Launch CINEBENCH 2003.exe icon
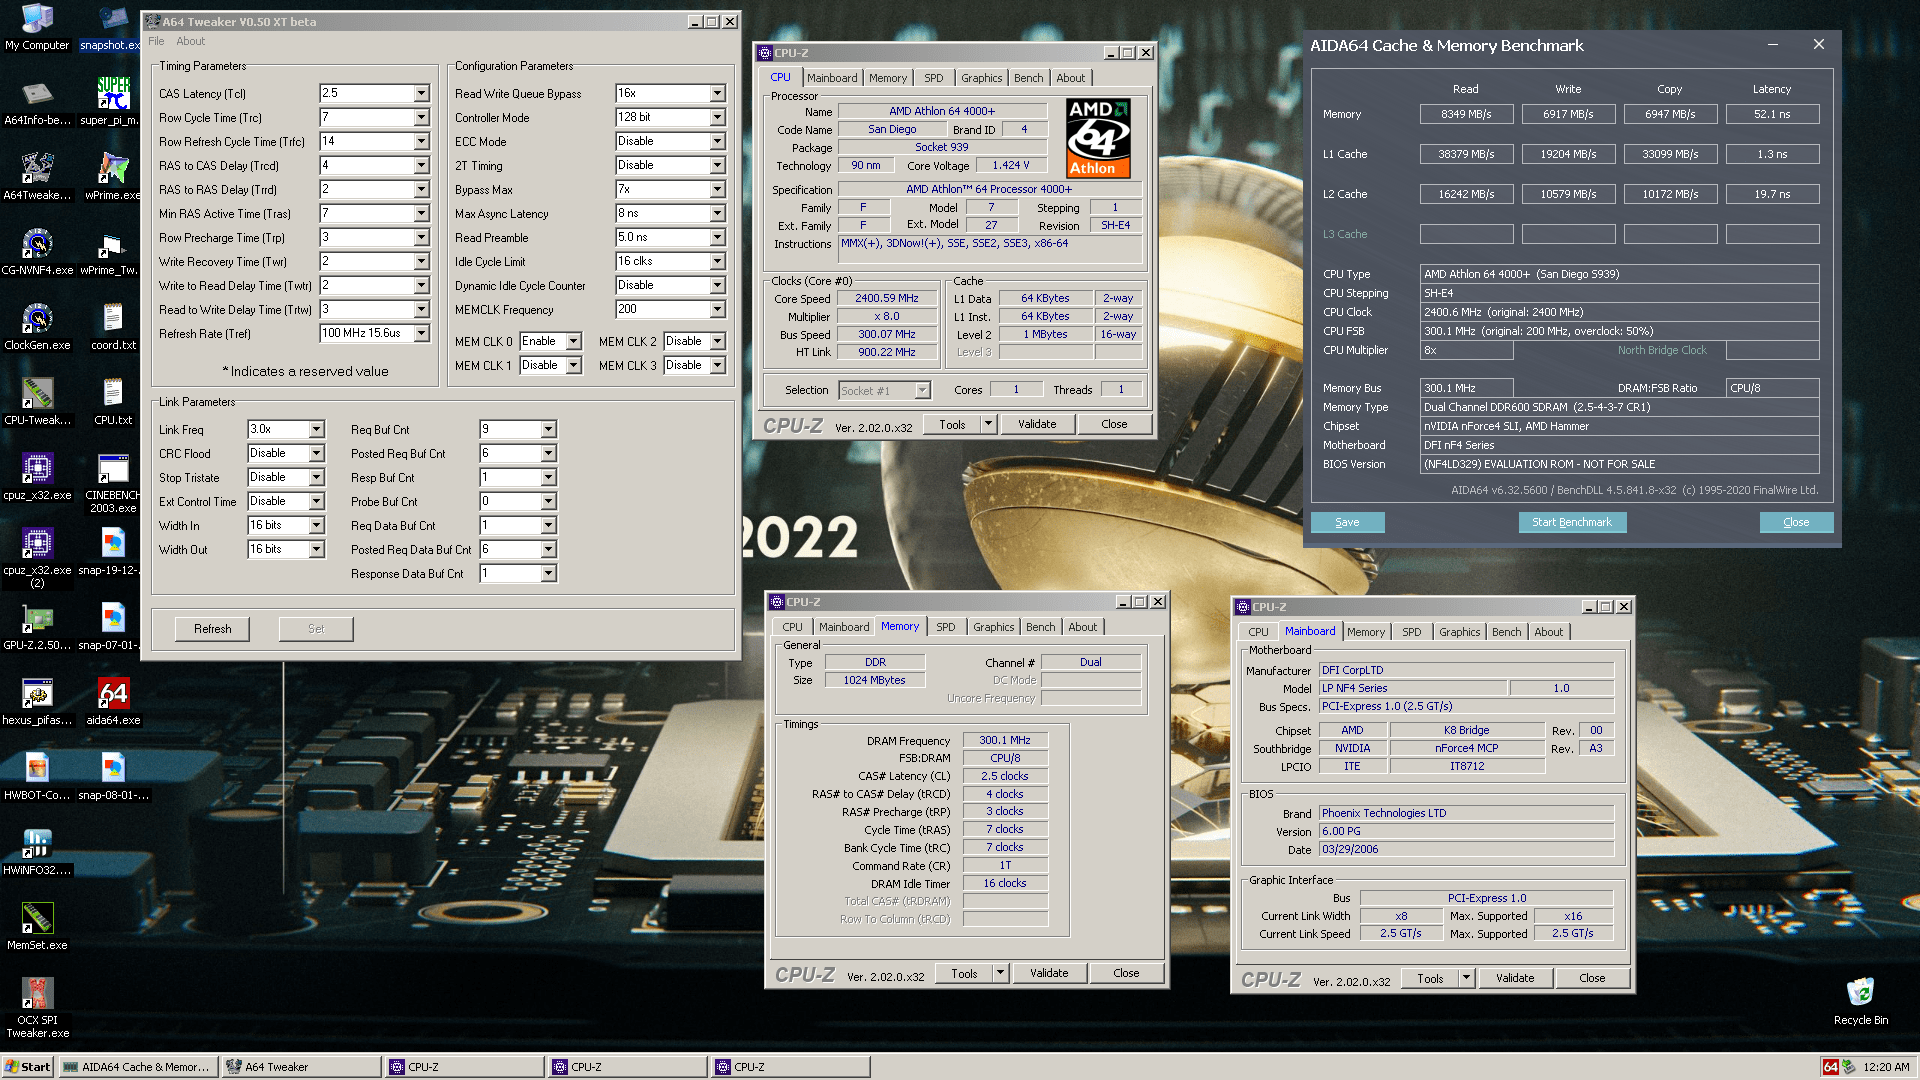Viewport: 1920px width, 1080px height. coord(112,484)
